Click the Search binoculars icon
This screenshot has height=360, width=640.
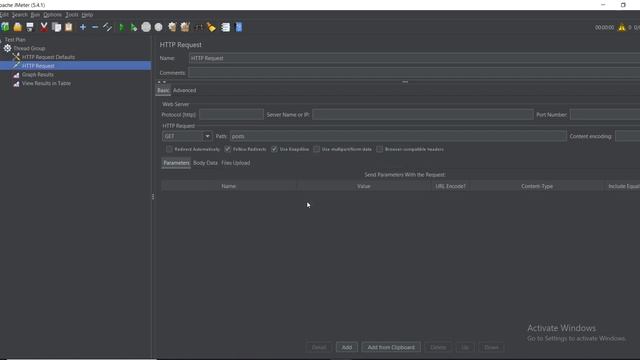199,27
